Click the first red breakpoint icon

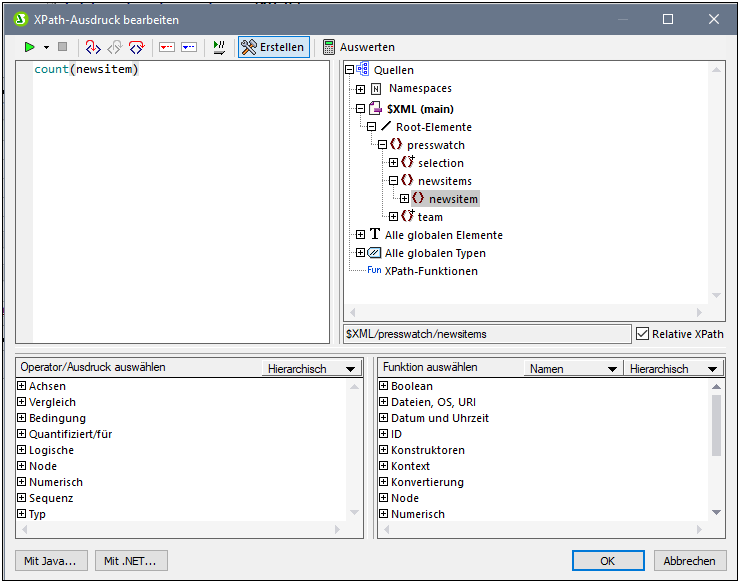point(167,47)
